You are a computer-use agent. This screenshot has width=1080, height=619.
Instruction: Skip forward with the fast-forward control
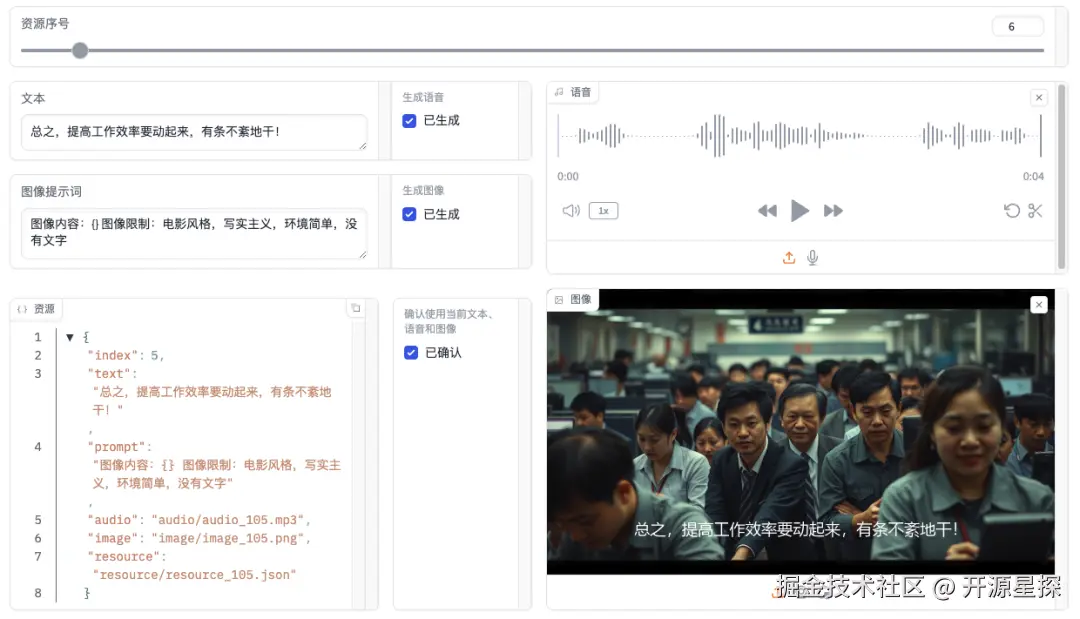click(x=832, y=210)
